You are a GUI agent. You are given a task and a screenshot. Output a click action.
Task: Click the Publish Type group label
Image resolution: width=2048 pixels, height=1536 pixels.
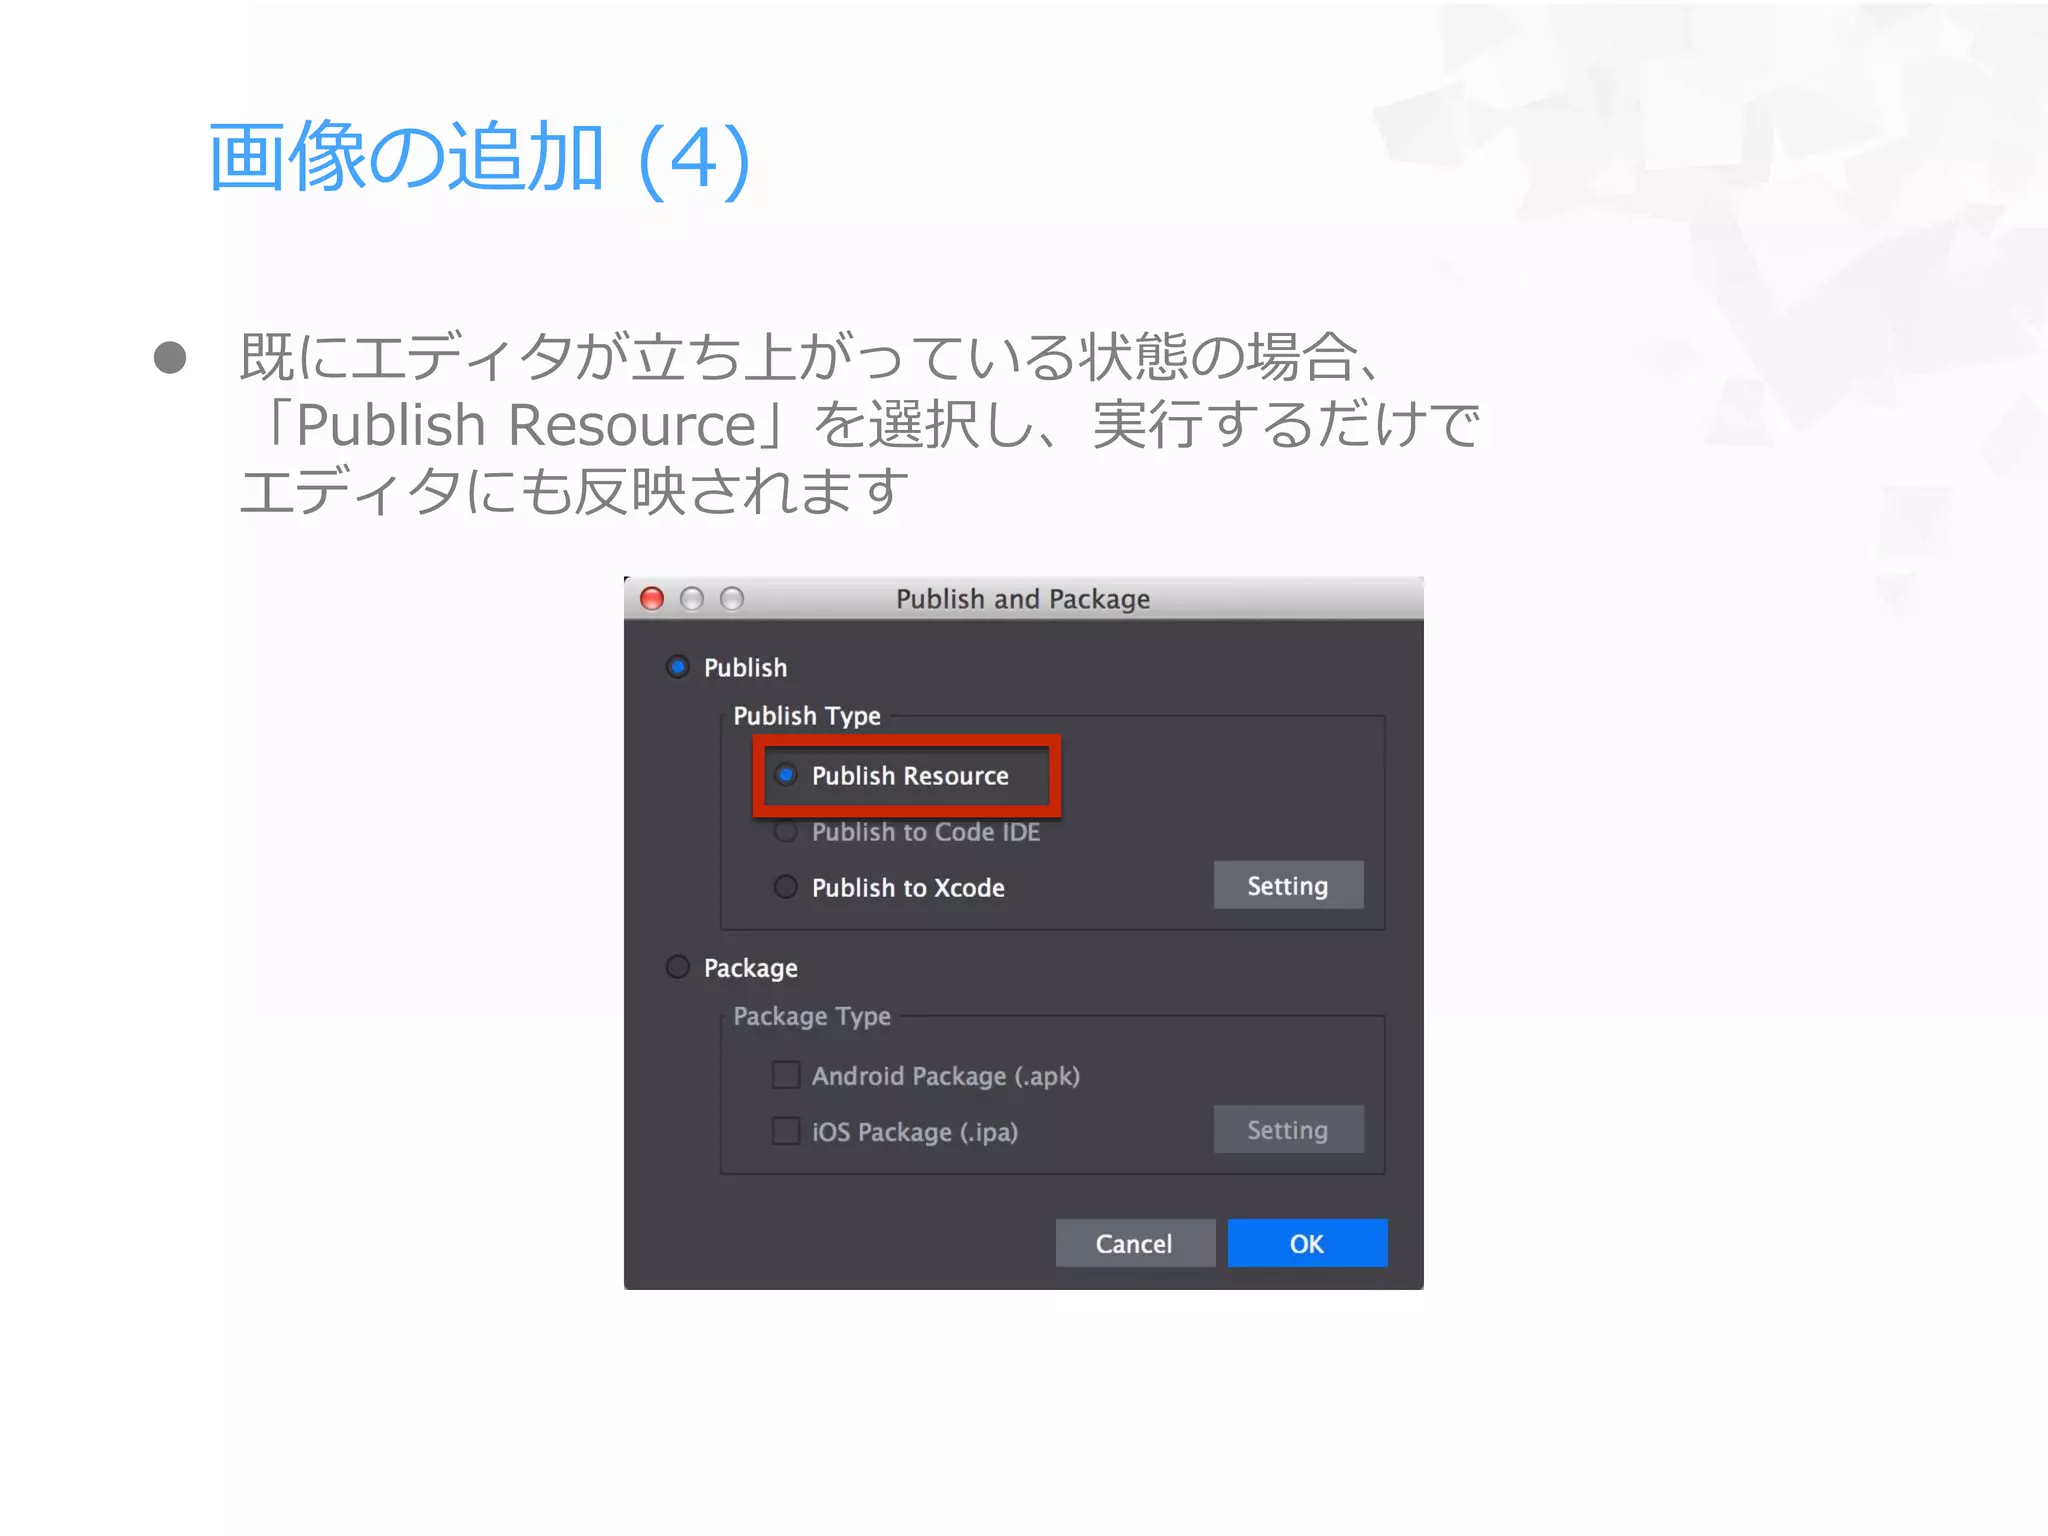tap(807, 716)
